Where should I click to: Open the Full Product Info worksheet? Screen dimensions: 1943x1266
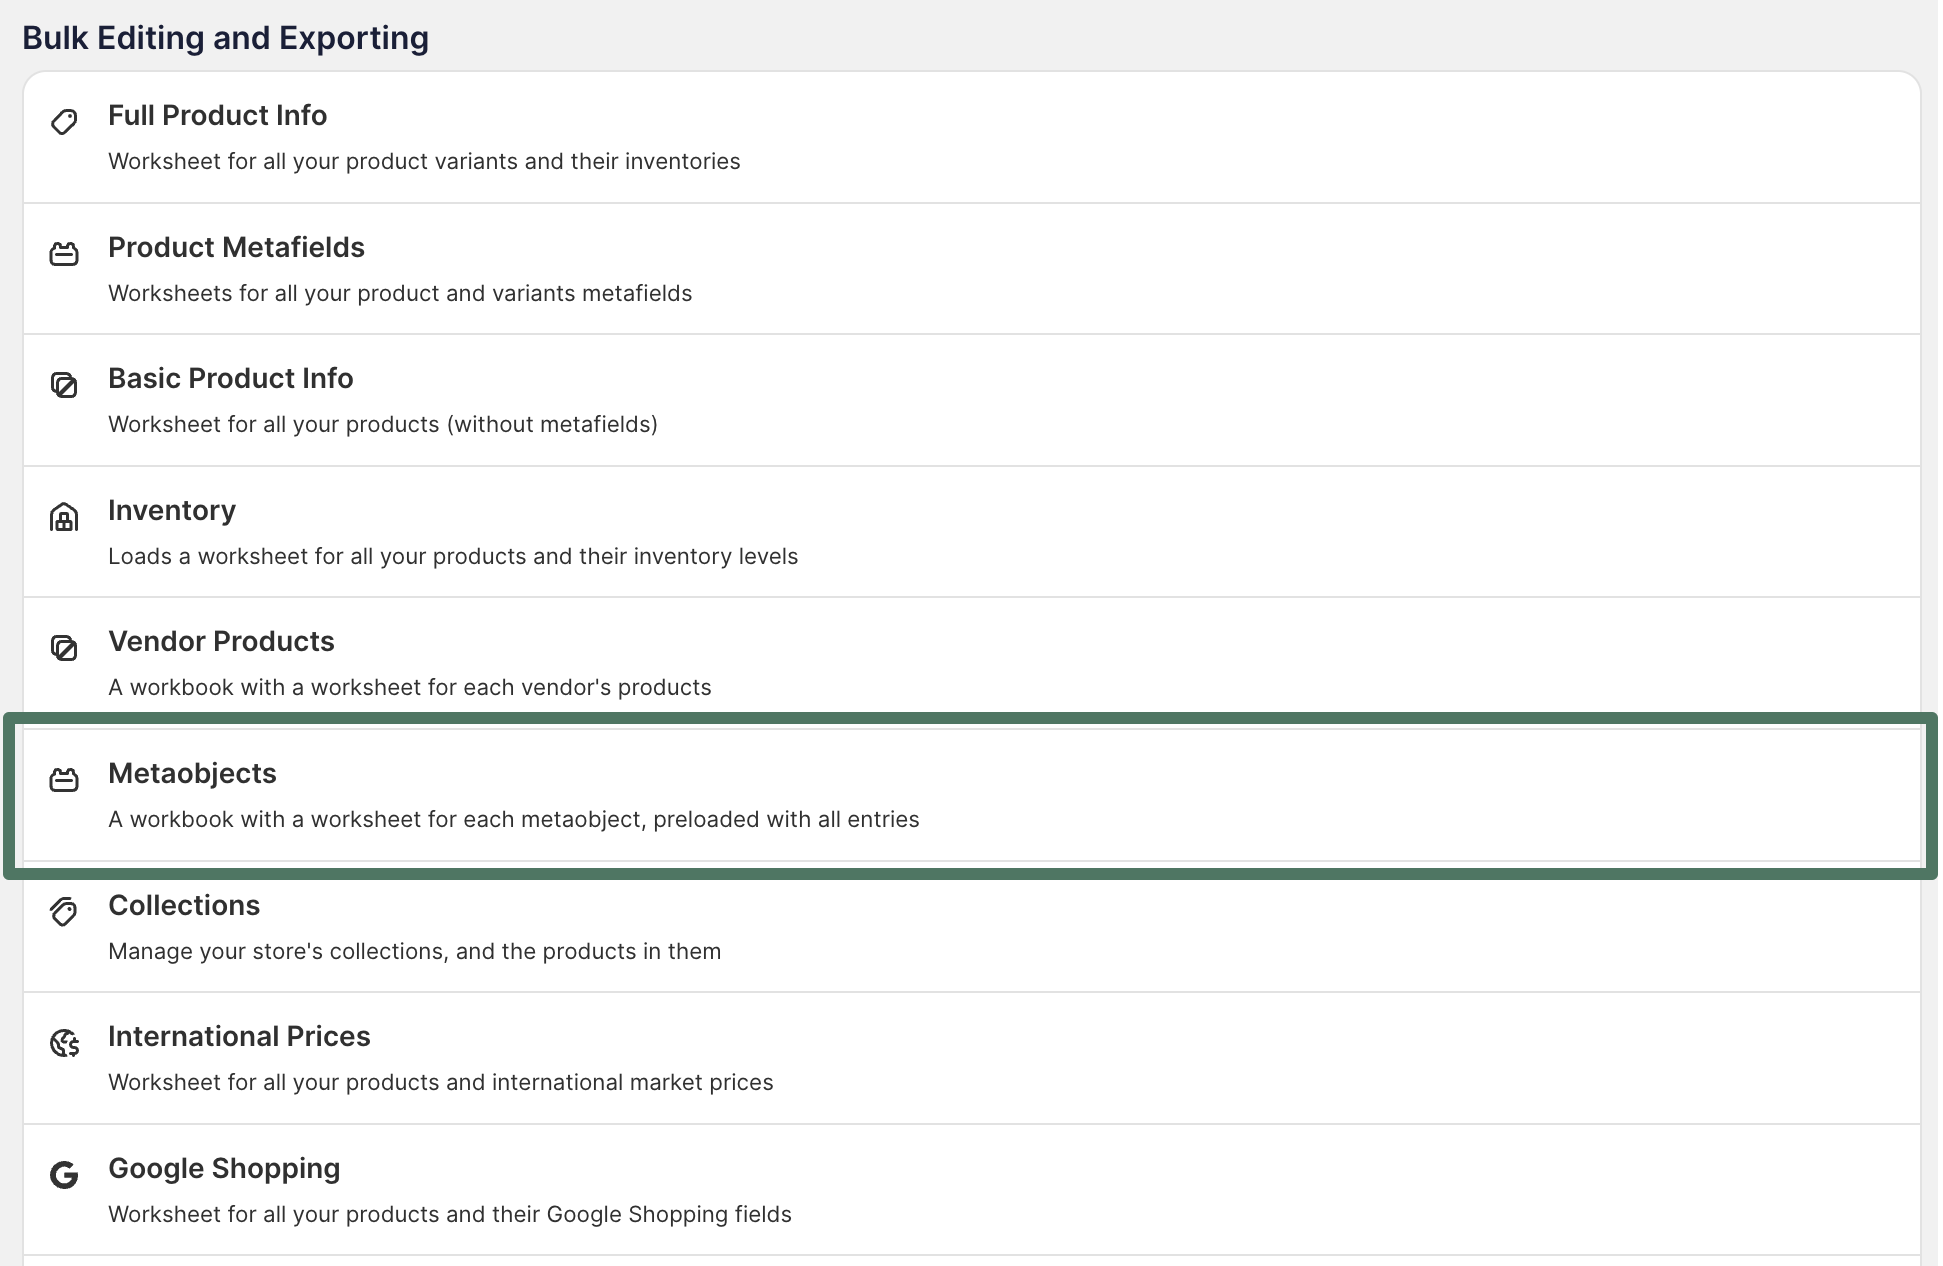coord(217,116)
